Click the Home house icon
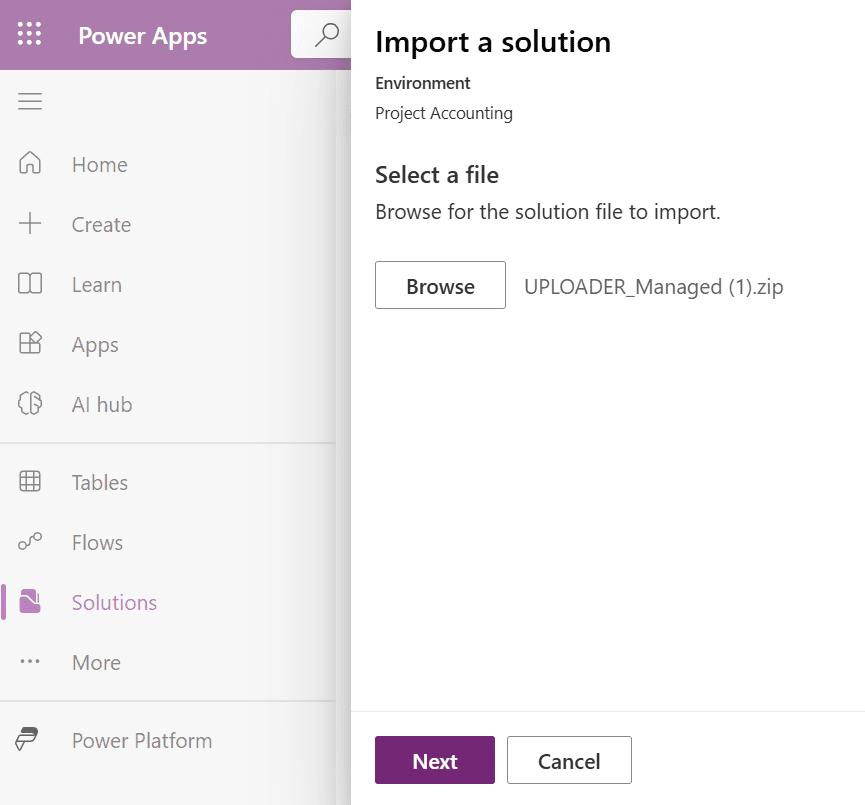Screen dimensions: 865x805 (30, 164)
